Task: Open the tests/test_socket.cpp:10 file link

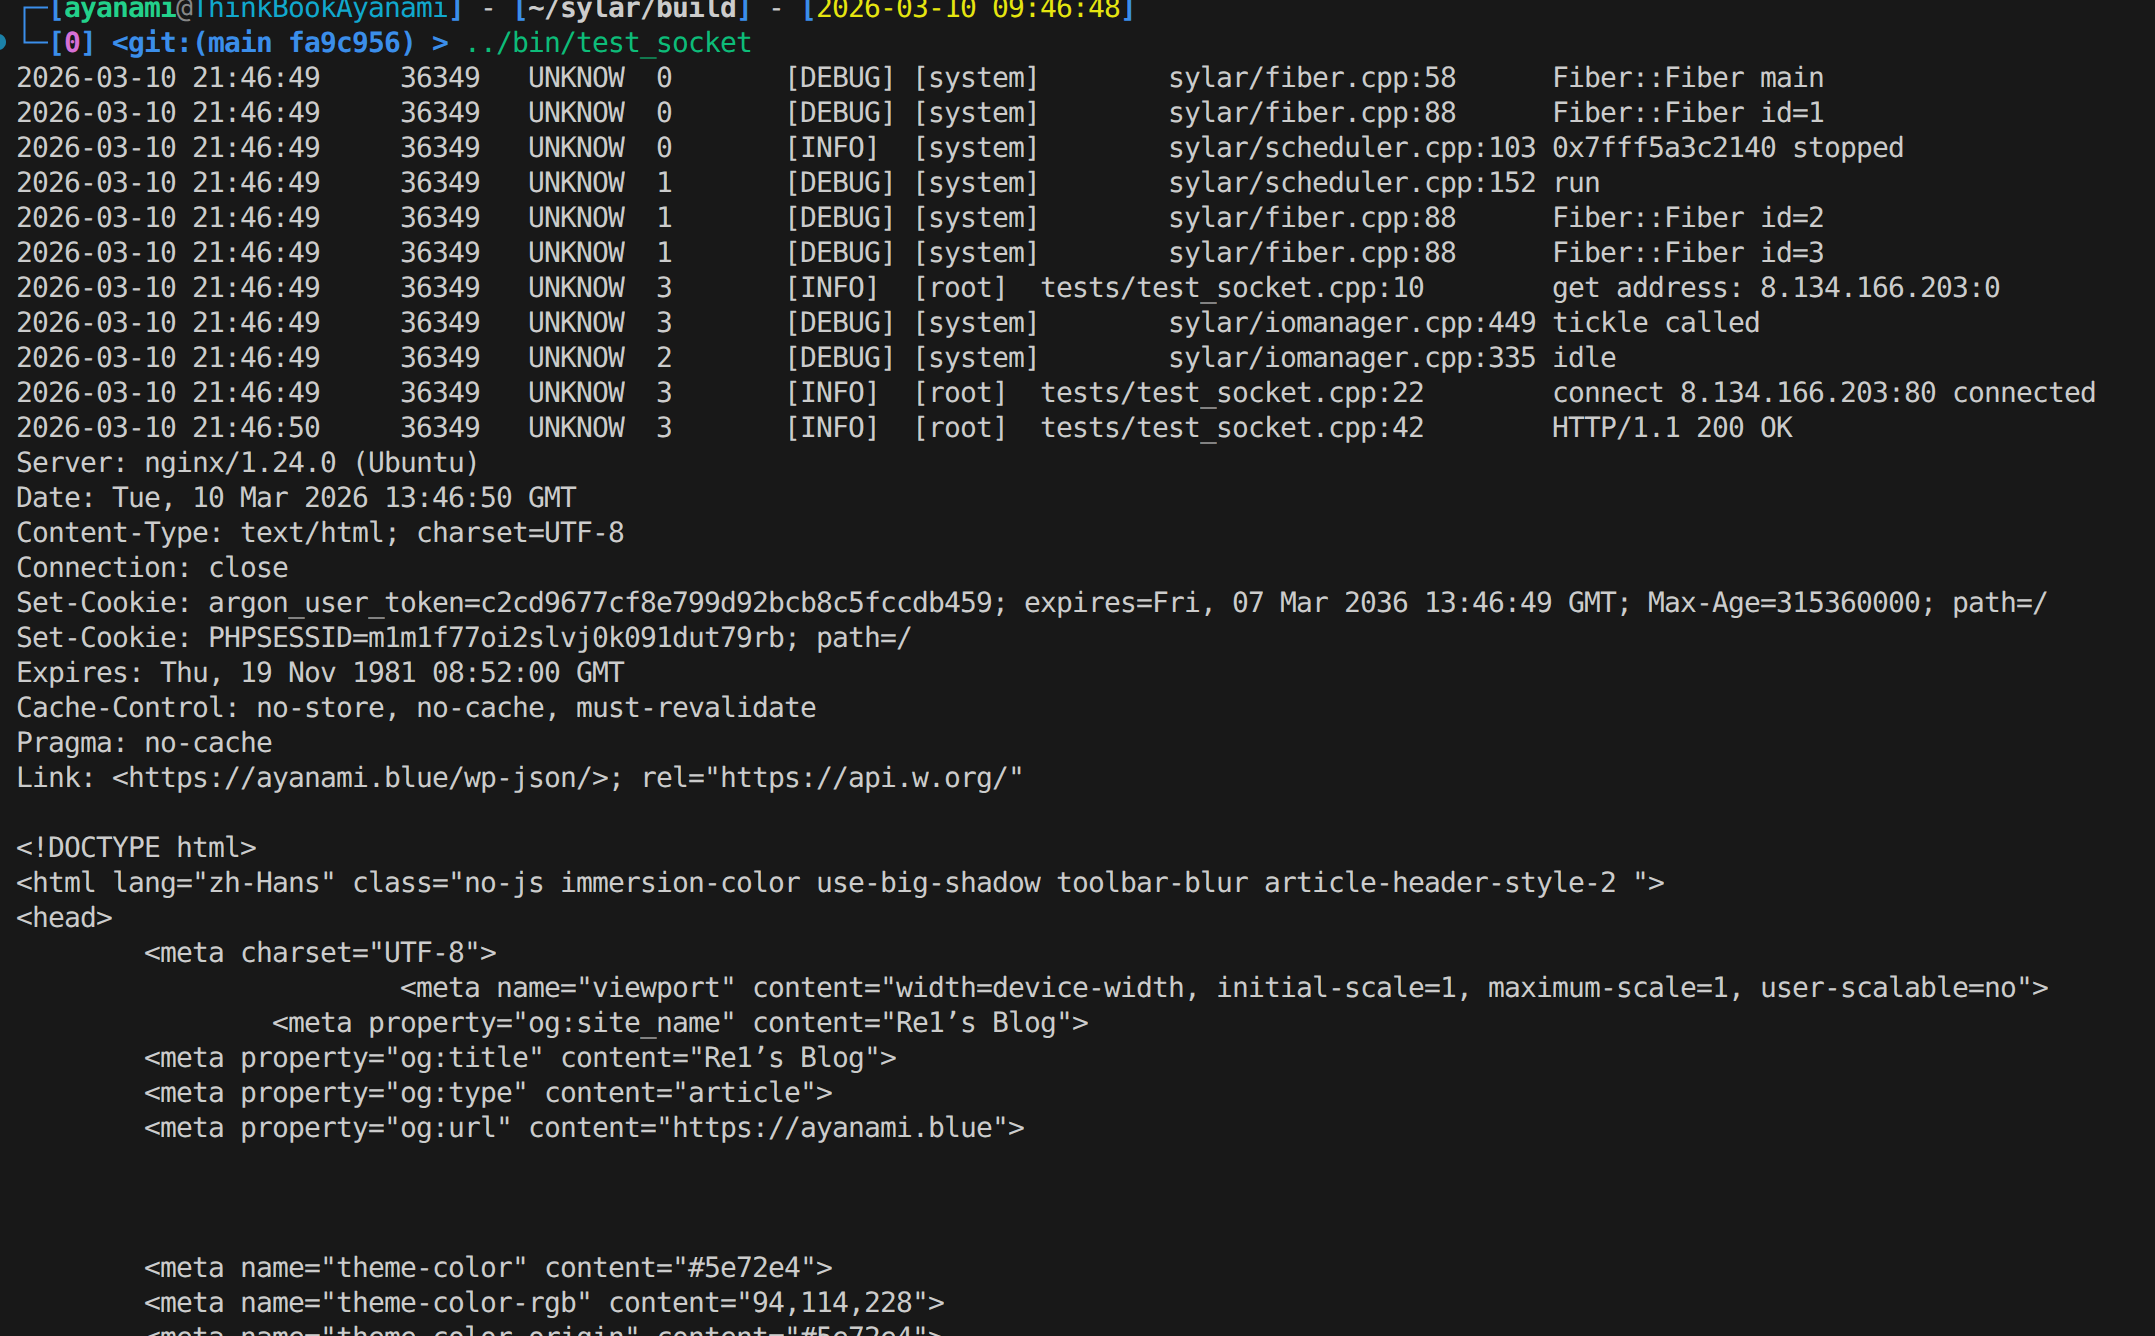Action: (1231, 288)
